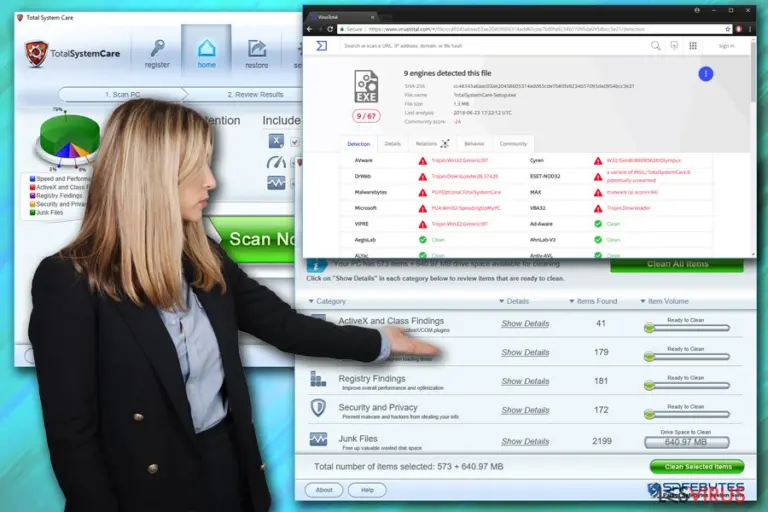Viewport: 768px width, 512px height.
Task: Open the About button
Action: pos(324,490)
